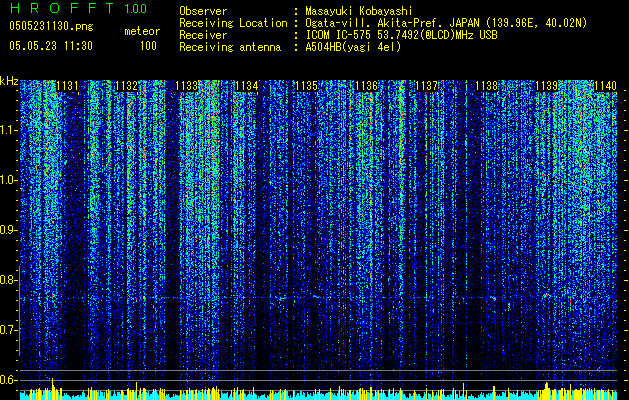Click the kHz axis unit label

click(x=9, y=81)
